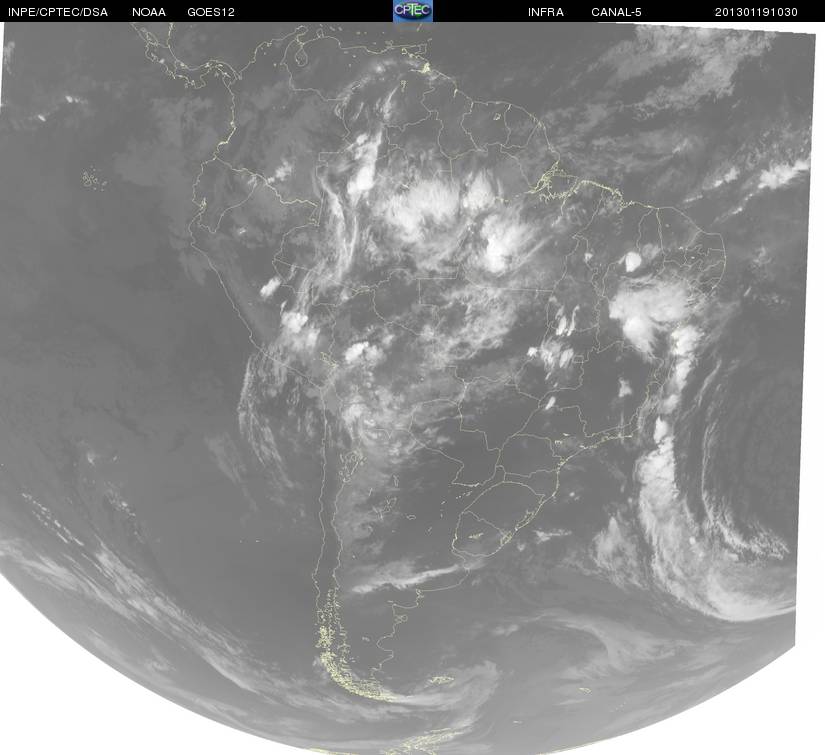825x755 pixels.
Task: Click the NOAA label in the header
Action: pos(149,12)
